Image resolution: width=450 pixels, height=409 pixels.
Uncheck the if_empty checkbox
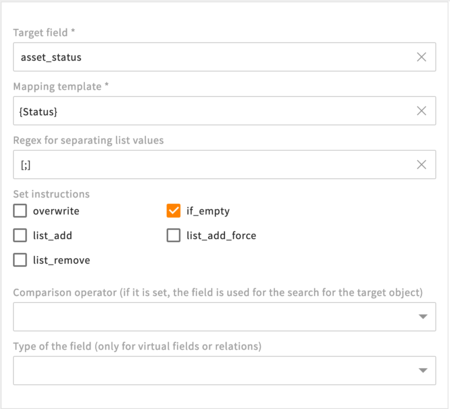pyautogui.click(x=173, y=211)
